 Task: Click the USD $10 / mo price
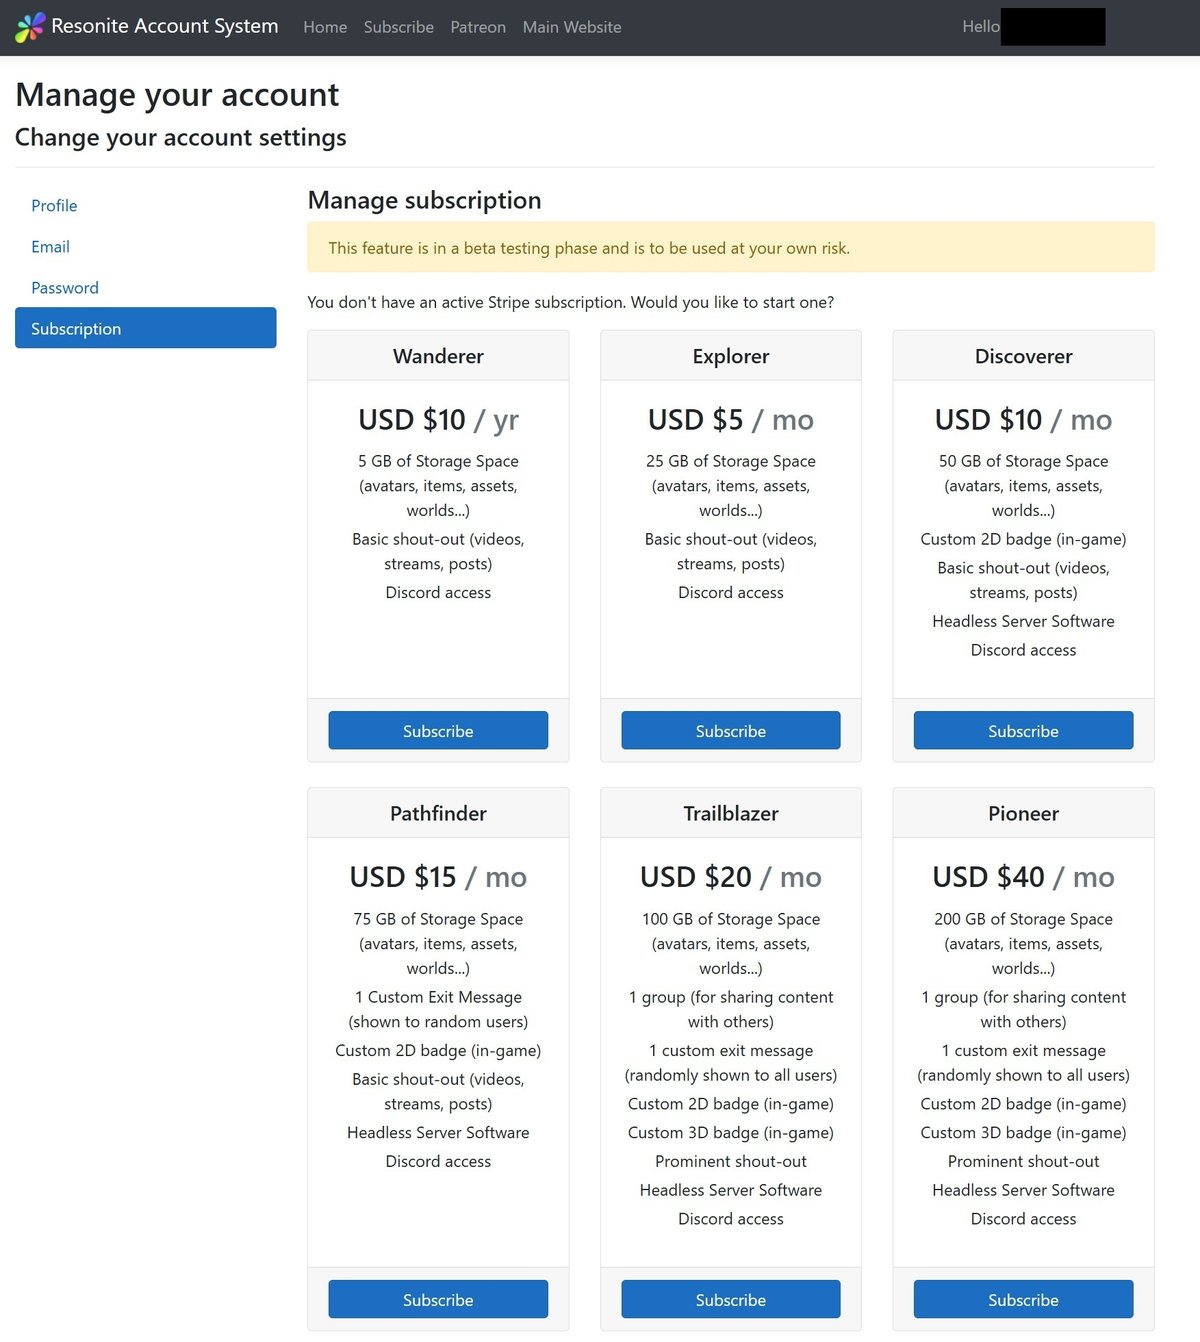pos(1024,420)
